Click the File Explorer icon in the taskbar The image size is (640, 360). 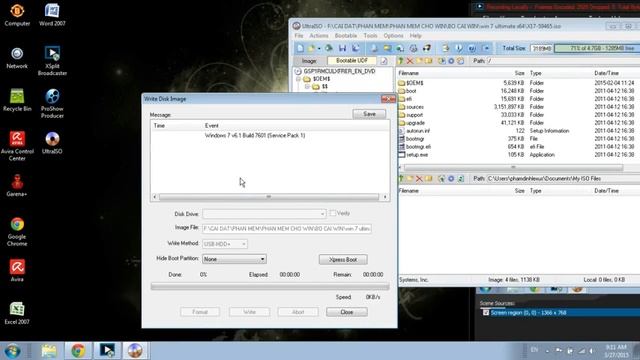[x=49, y=351]
